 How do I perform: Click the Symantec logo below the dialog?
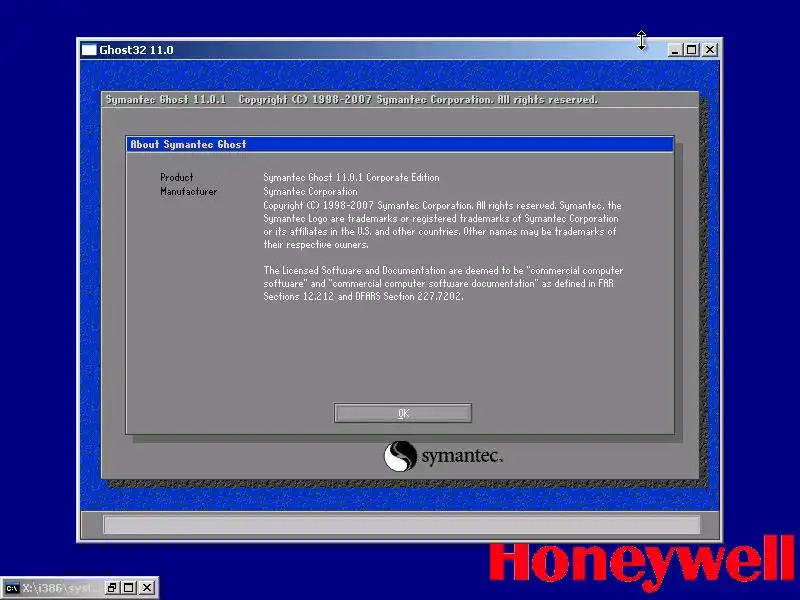click(443, 456)
